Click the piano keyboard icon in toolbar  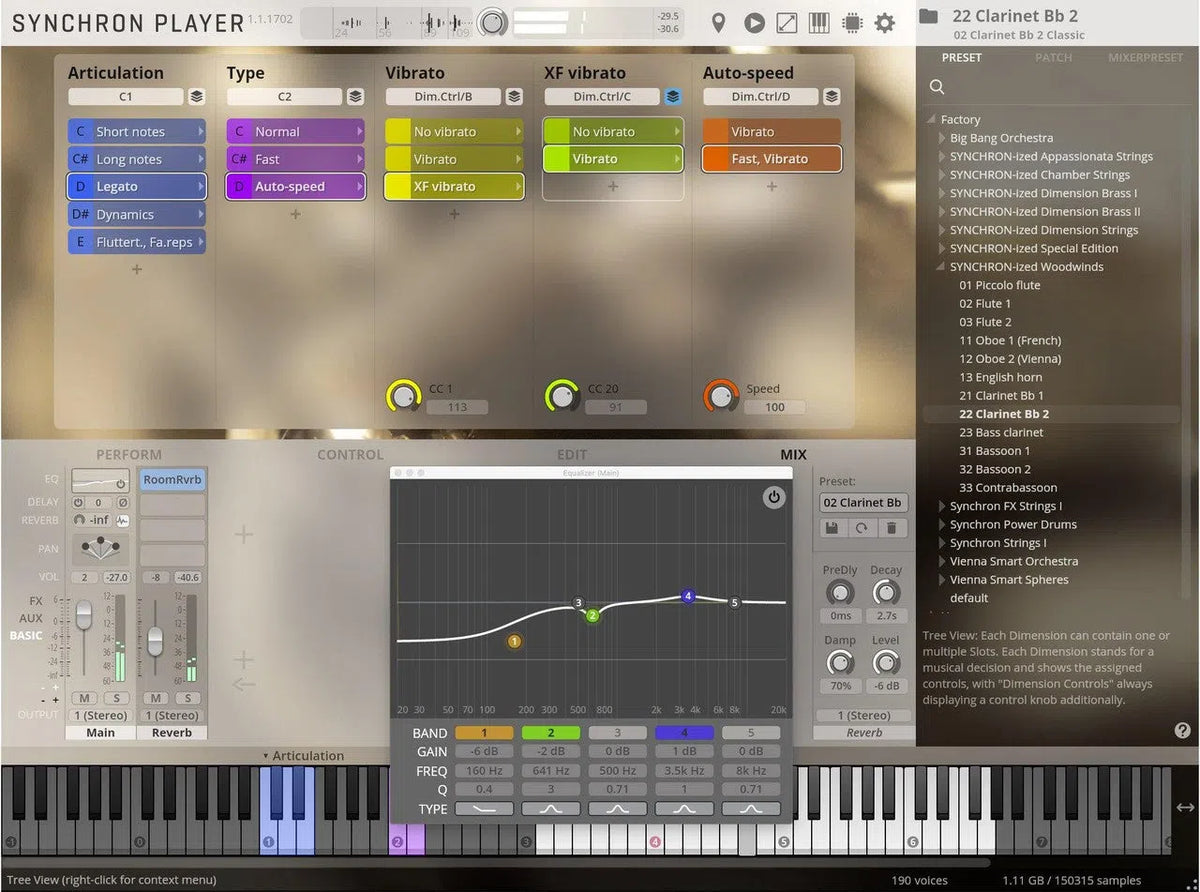819,23
